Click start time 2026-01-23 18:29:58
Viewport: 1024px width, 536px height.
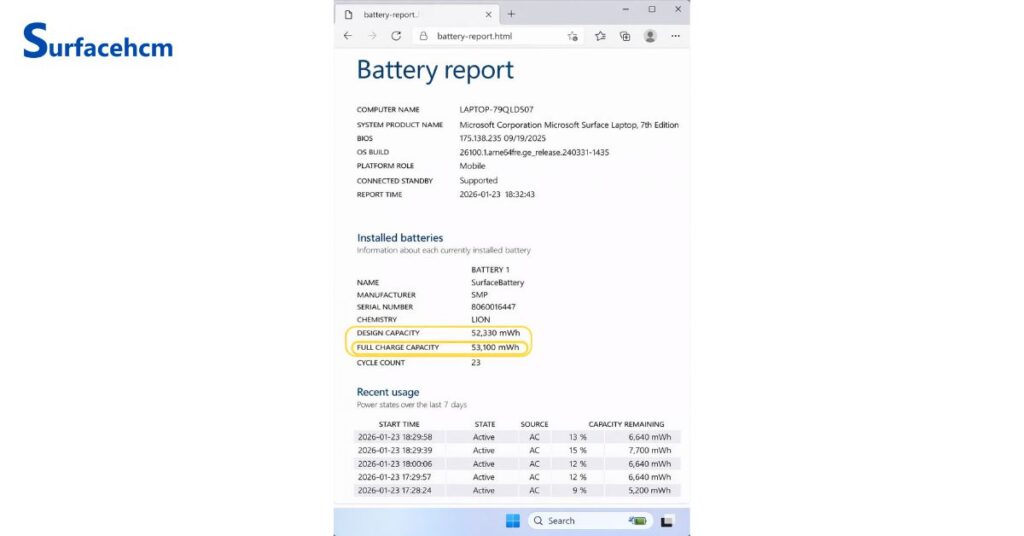(394, 437)
